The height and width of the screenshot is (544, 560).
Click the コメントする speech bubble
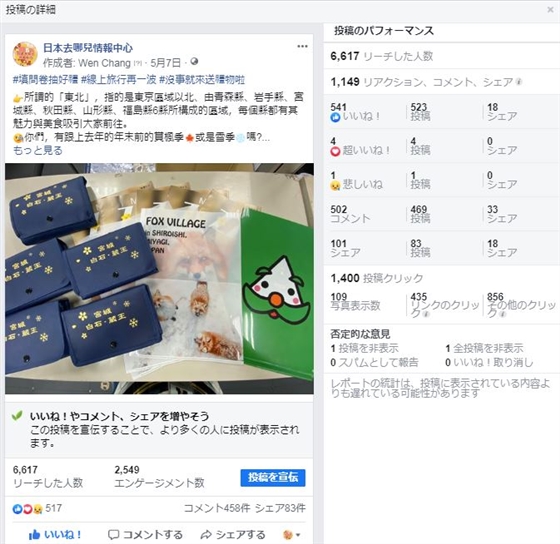113,535
